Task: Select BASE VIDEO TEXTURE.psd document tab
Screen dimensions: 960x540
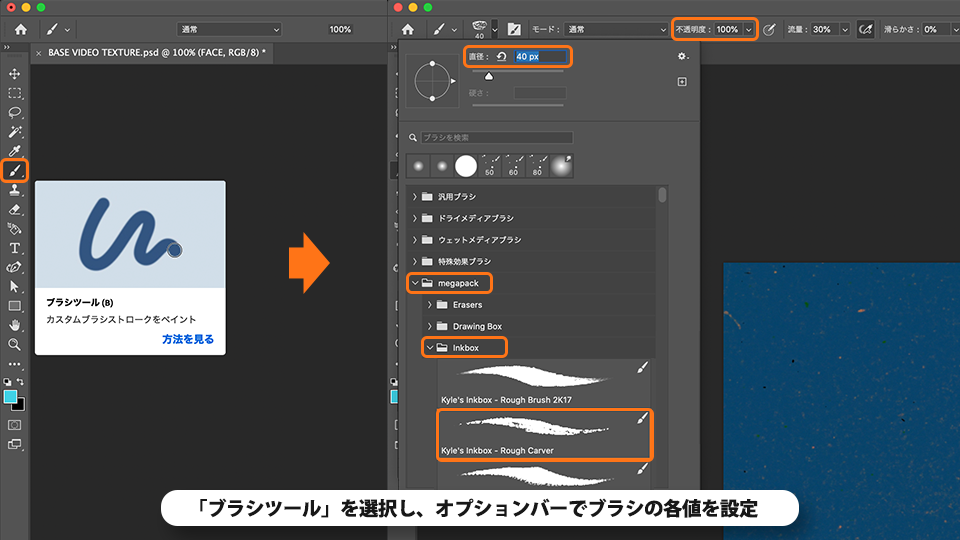Action: [x=157, y=53]
